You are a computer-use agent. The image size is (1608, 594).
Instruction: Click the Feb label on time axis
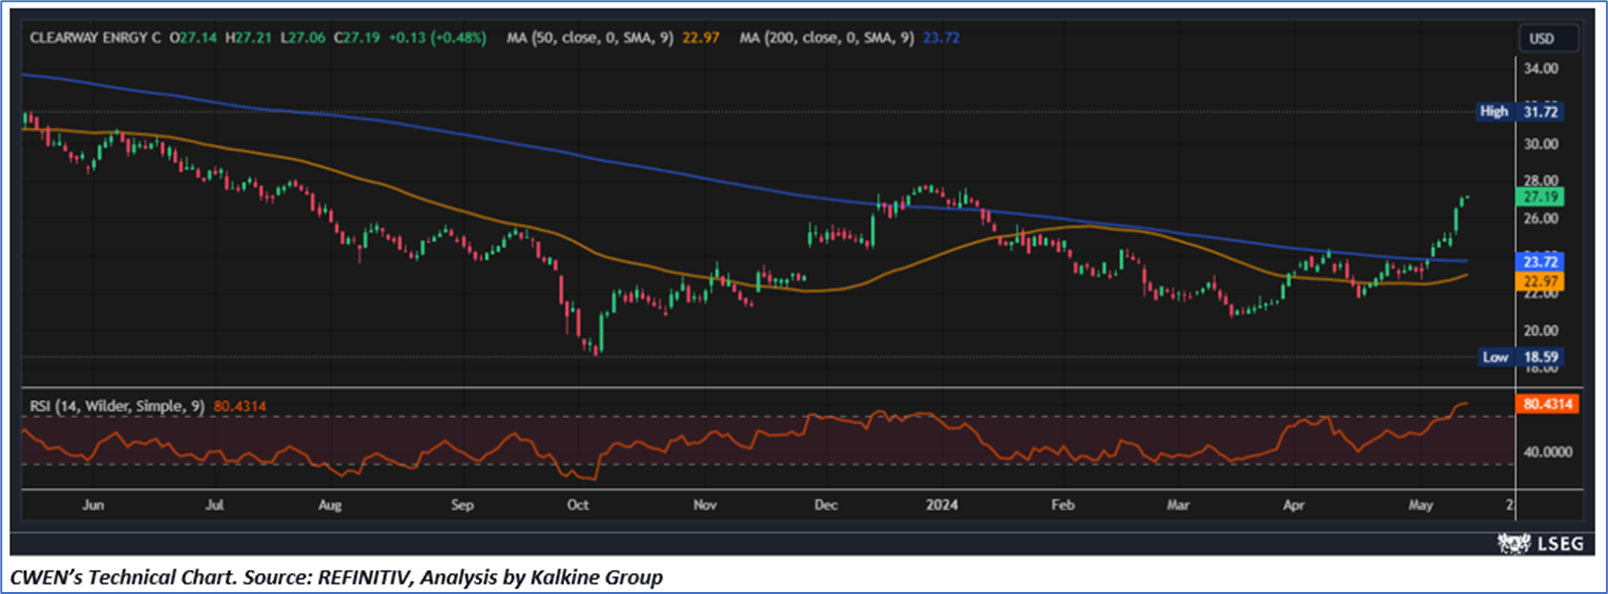[1063, 505]
